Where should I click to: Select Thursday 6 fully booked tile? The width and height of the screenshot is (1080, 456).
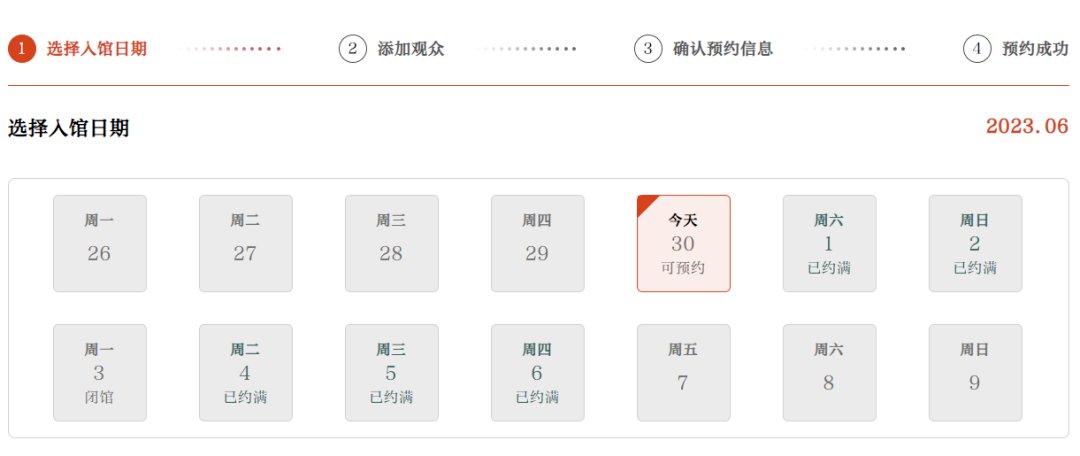pyautogui.click(x=538, y=373)
